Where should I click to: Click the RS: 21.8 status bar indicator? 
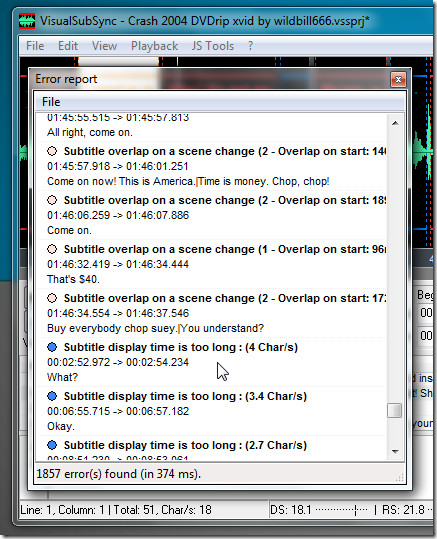[x=404, y=510]
